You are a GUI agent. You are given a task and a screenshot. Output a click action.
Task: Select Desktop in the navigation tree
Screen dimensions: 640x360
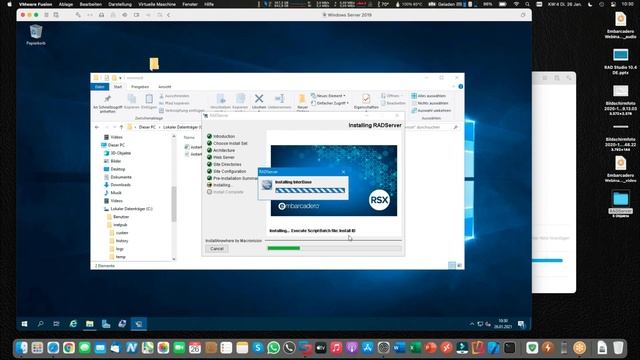pyautogui.click(x=118, y=169)
